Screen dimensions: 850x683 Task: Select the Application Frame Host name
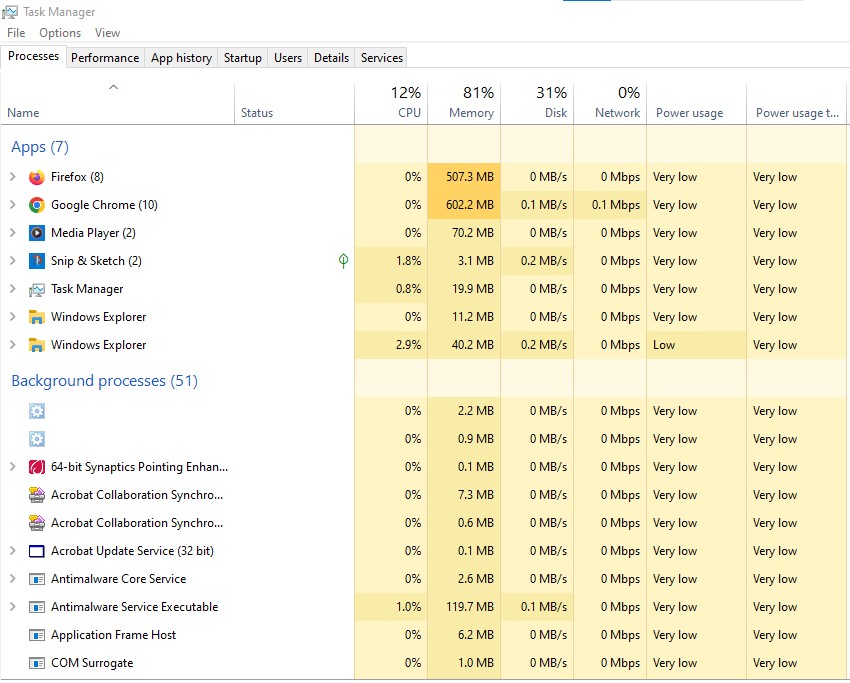pos(113,635)
